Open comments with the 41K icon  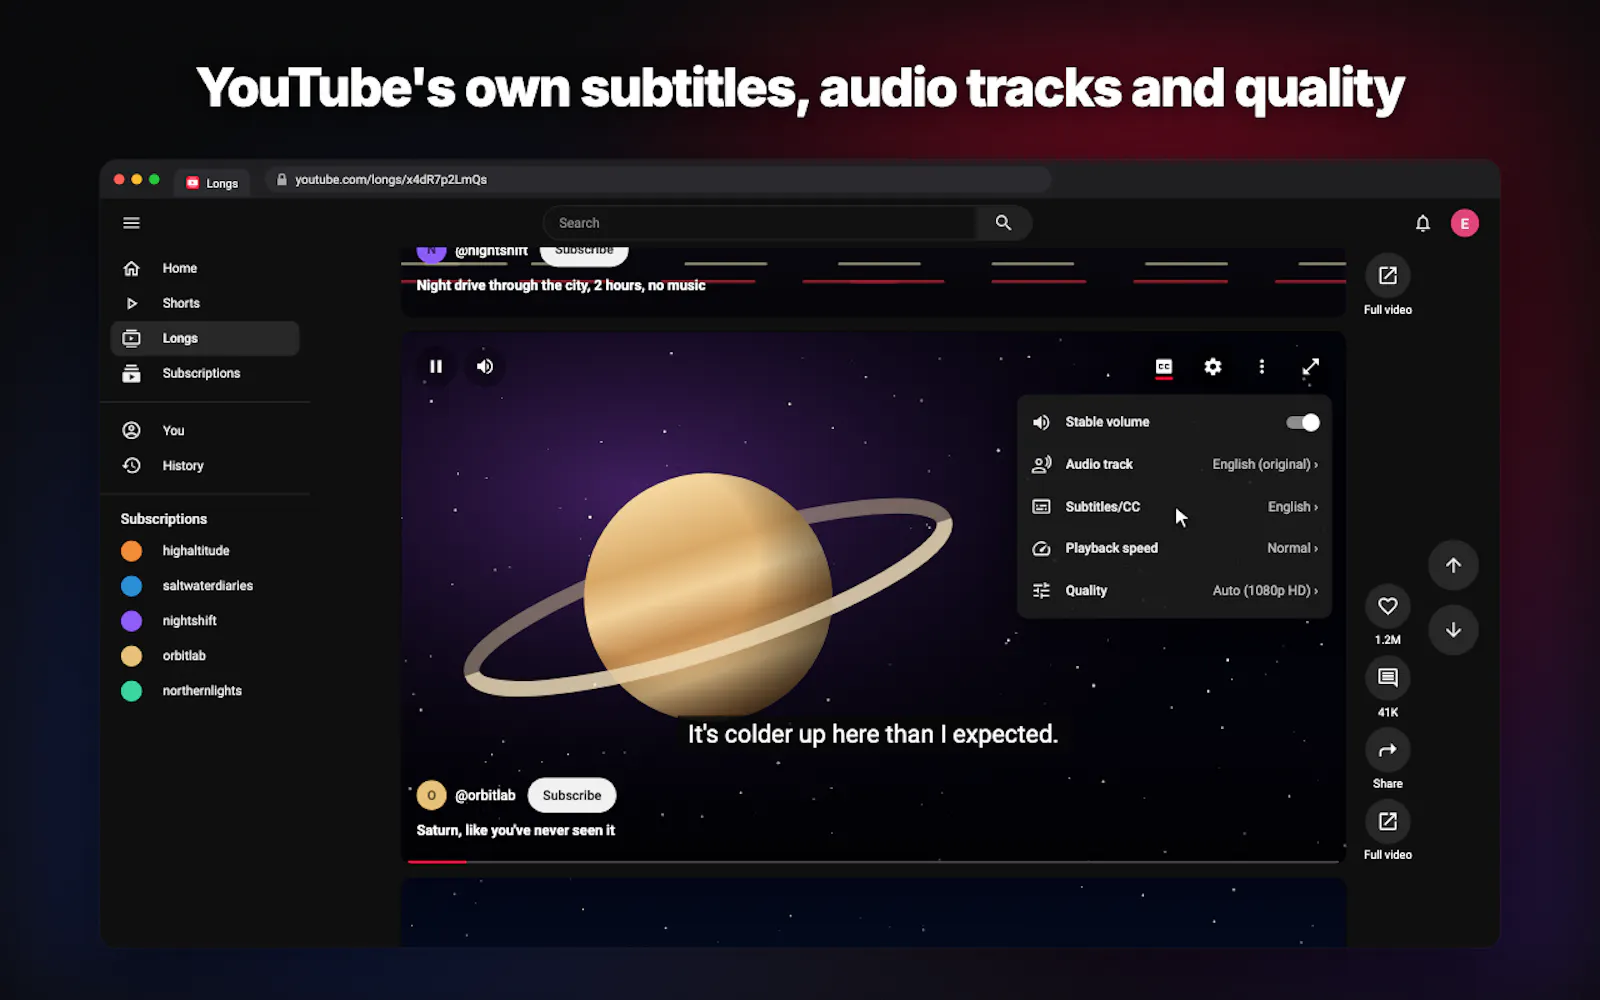(x=1388, y=678)
